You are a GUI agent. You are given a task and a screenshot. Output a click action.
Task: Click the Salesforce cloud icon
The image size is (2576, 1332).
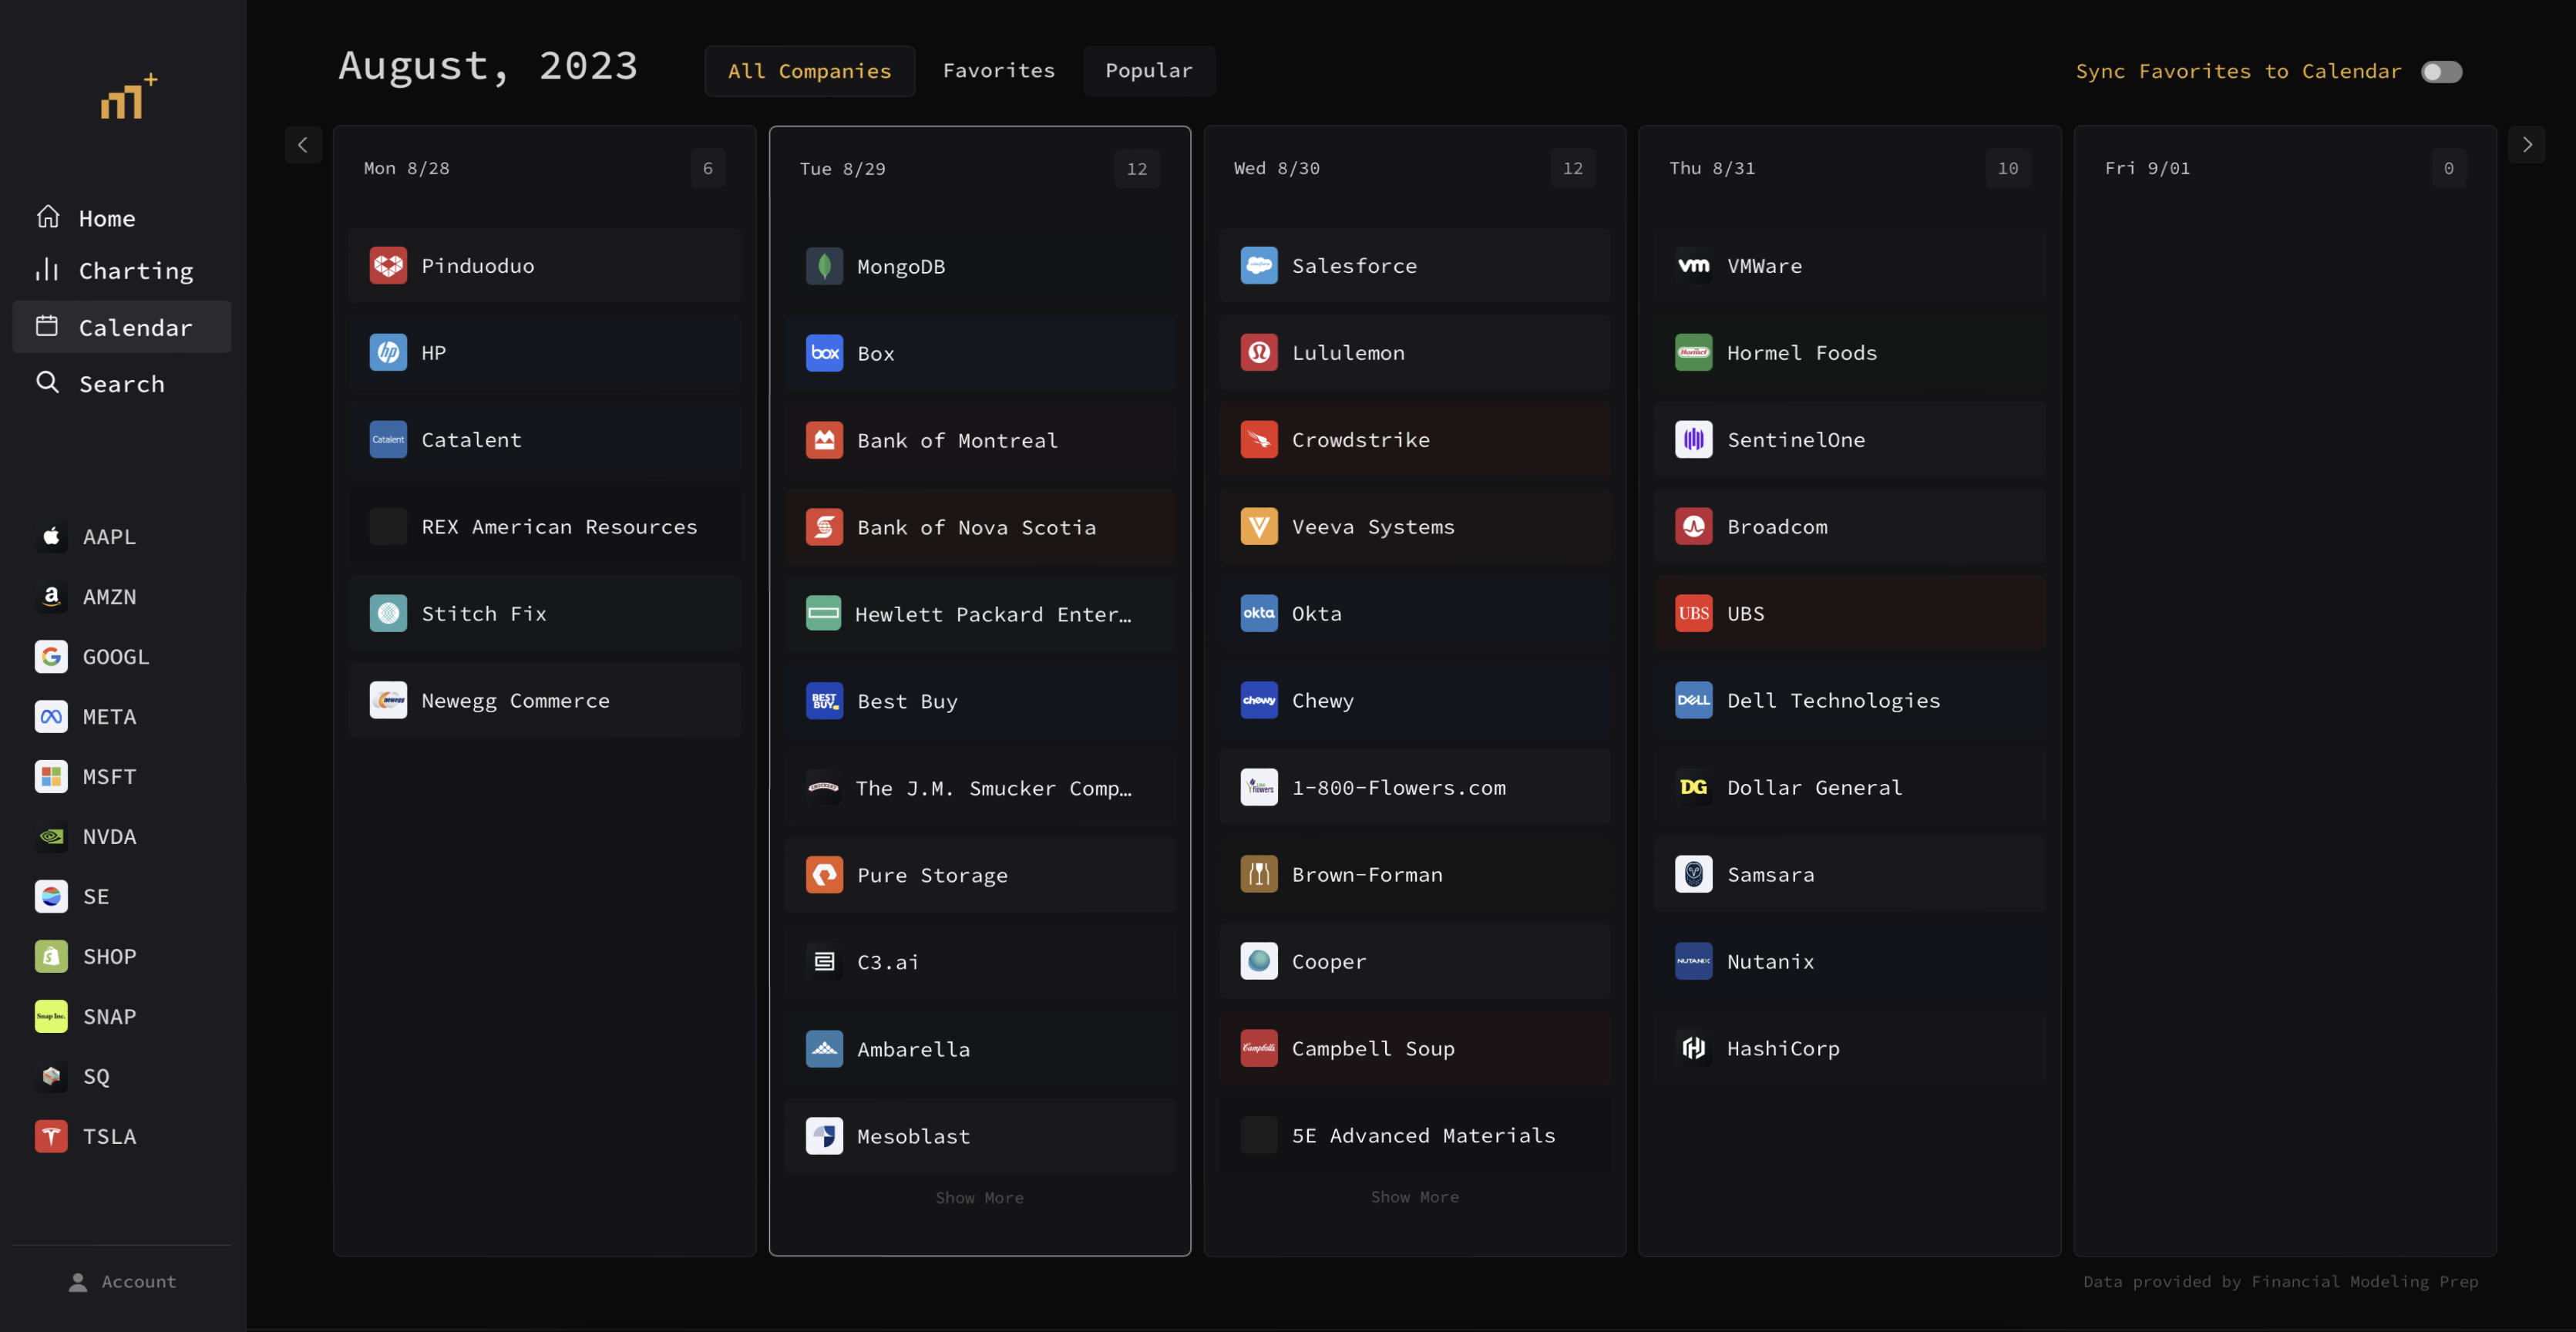pos(1259,266)
